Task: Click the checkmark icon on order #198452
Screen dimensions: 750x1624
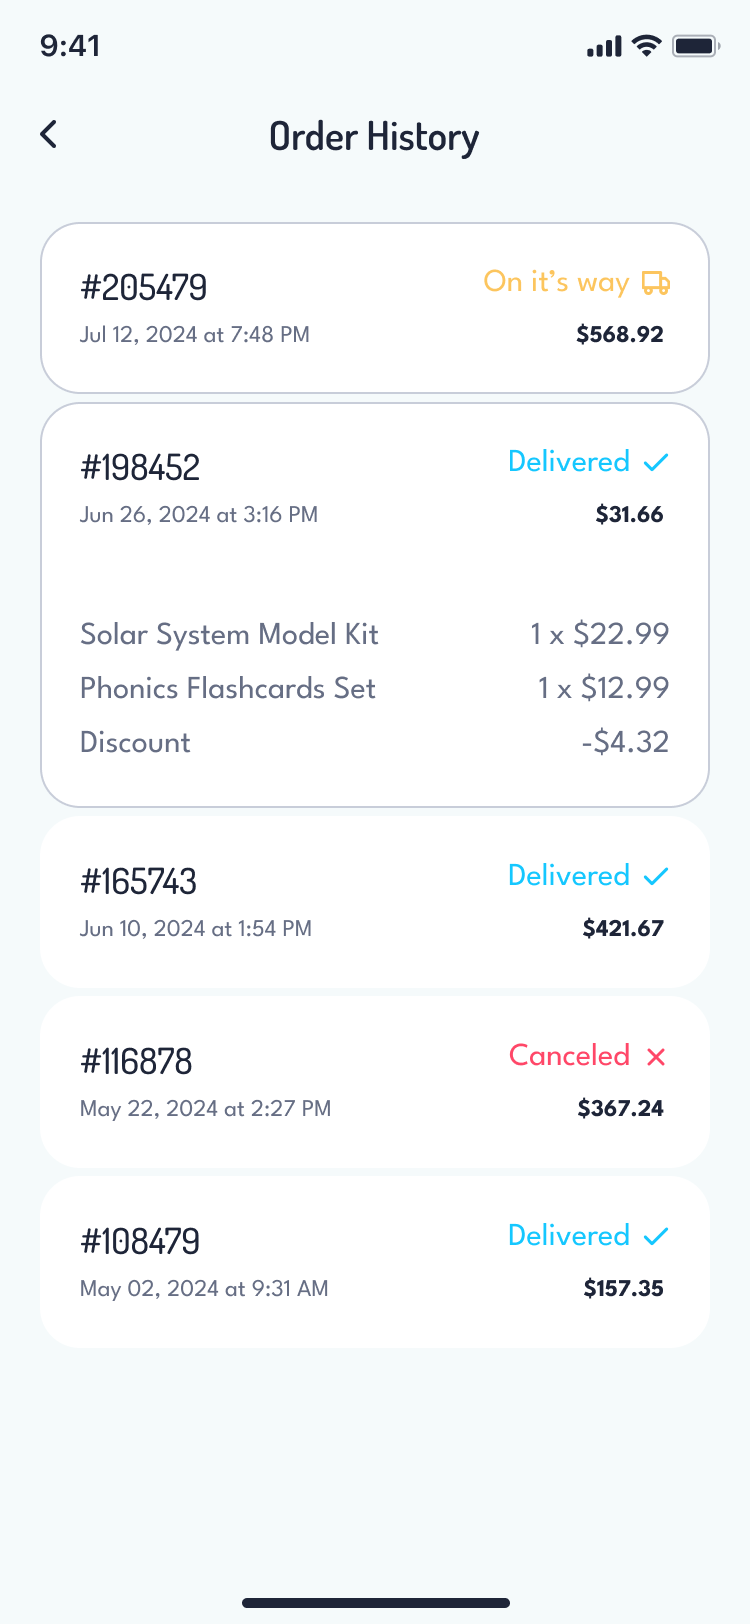Action: coord(656,462)
